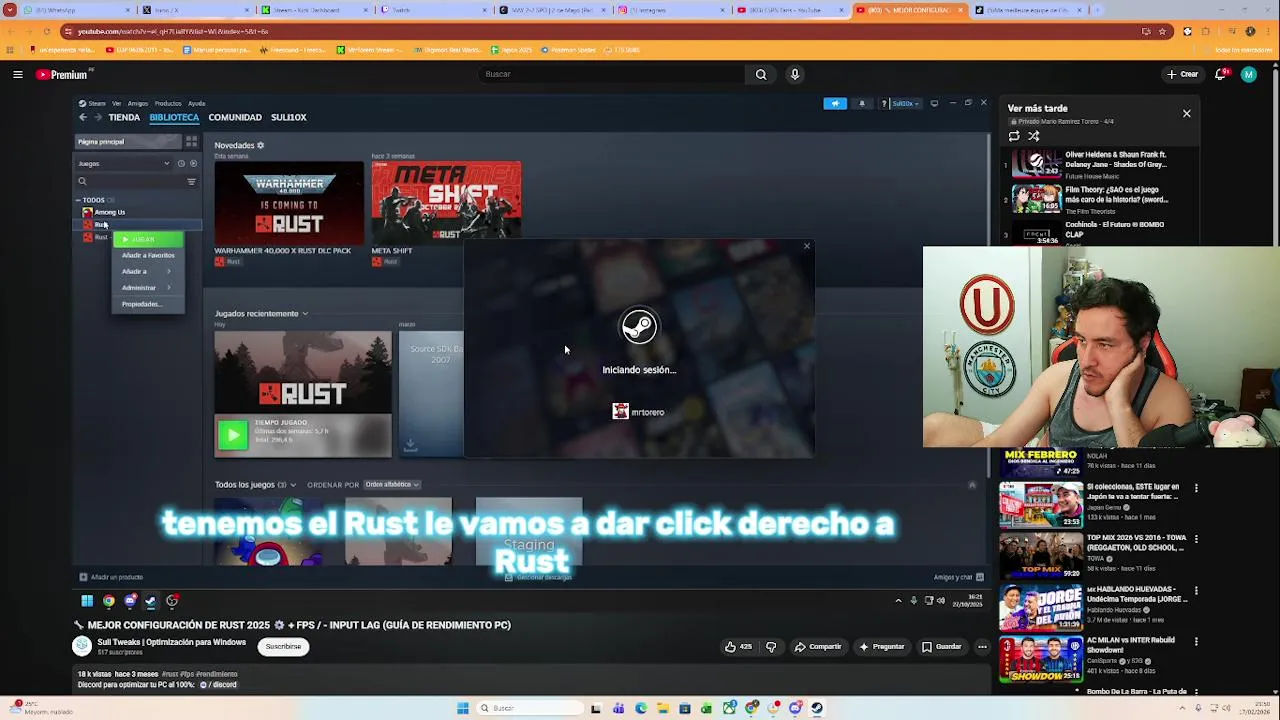Open the Suli10x account dropdown in Steam

click(x=904, y=103)
